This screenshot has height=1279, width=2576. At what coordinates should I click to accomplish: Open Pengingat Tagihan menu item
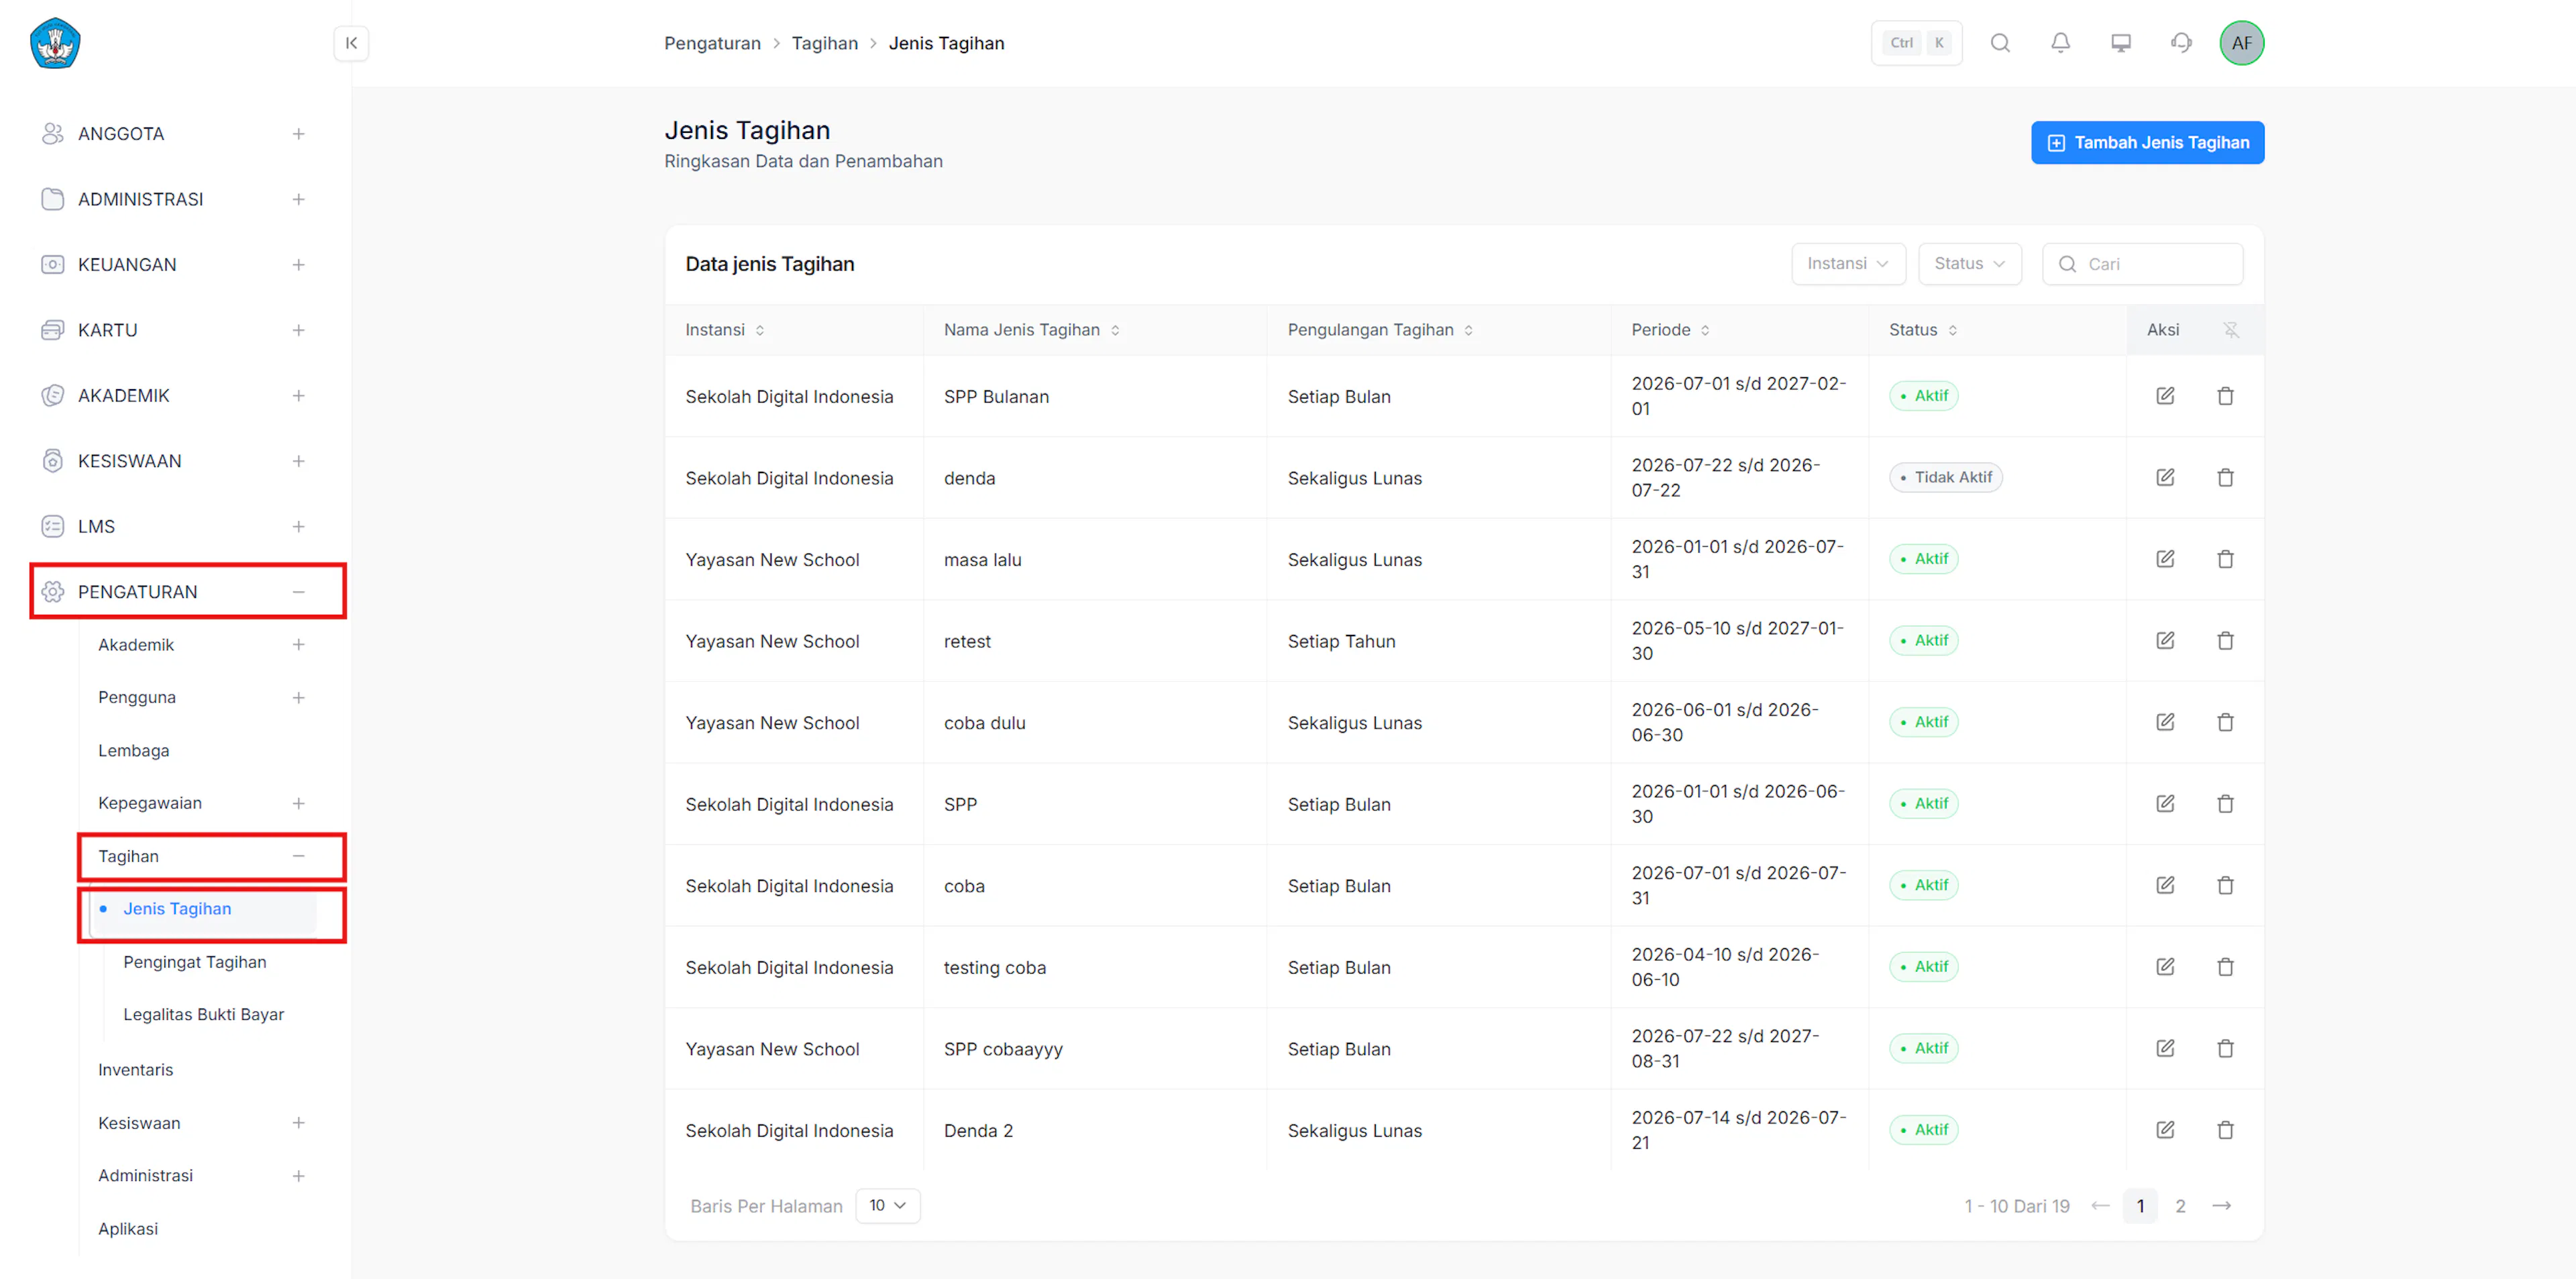click(x=194, y=962)
